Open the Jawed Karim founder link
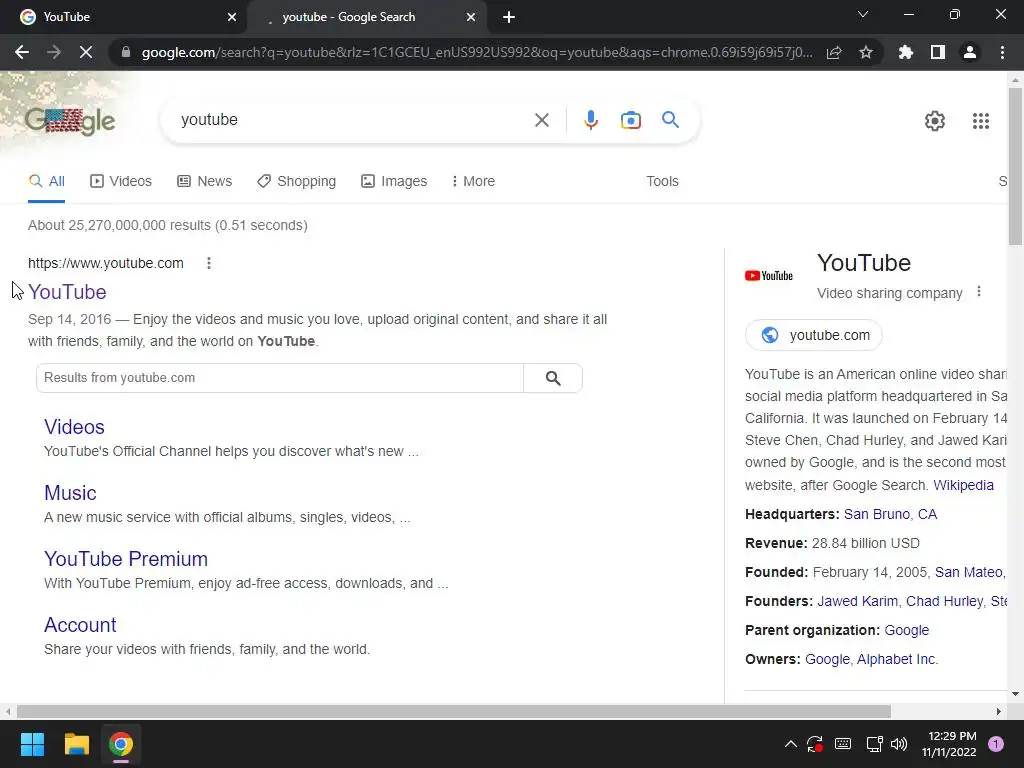 pos(857,601)
